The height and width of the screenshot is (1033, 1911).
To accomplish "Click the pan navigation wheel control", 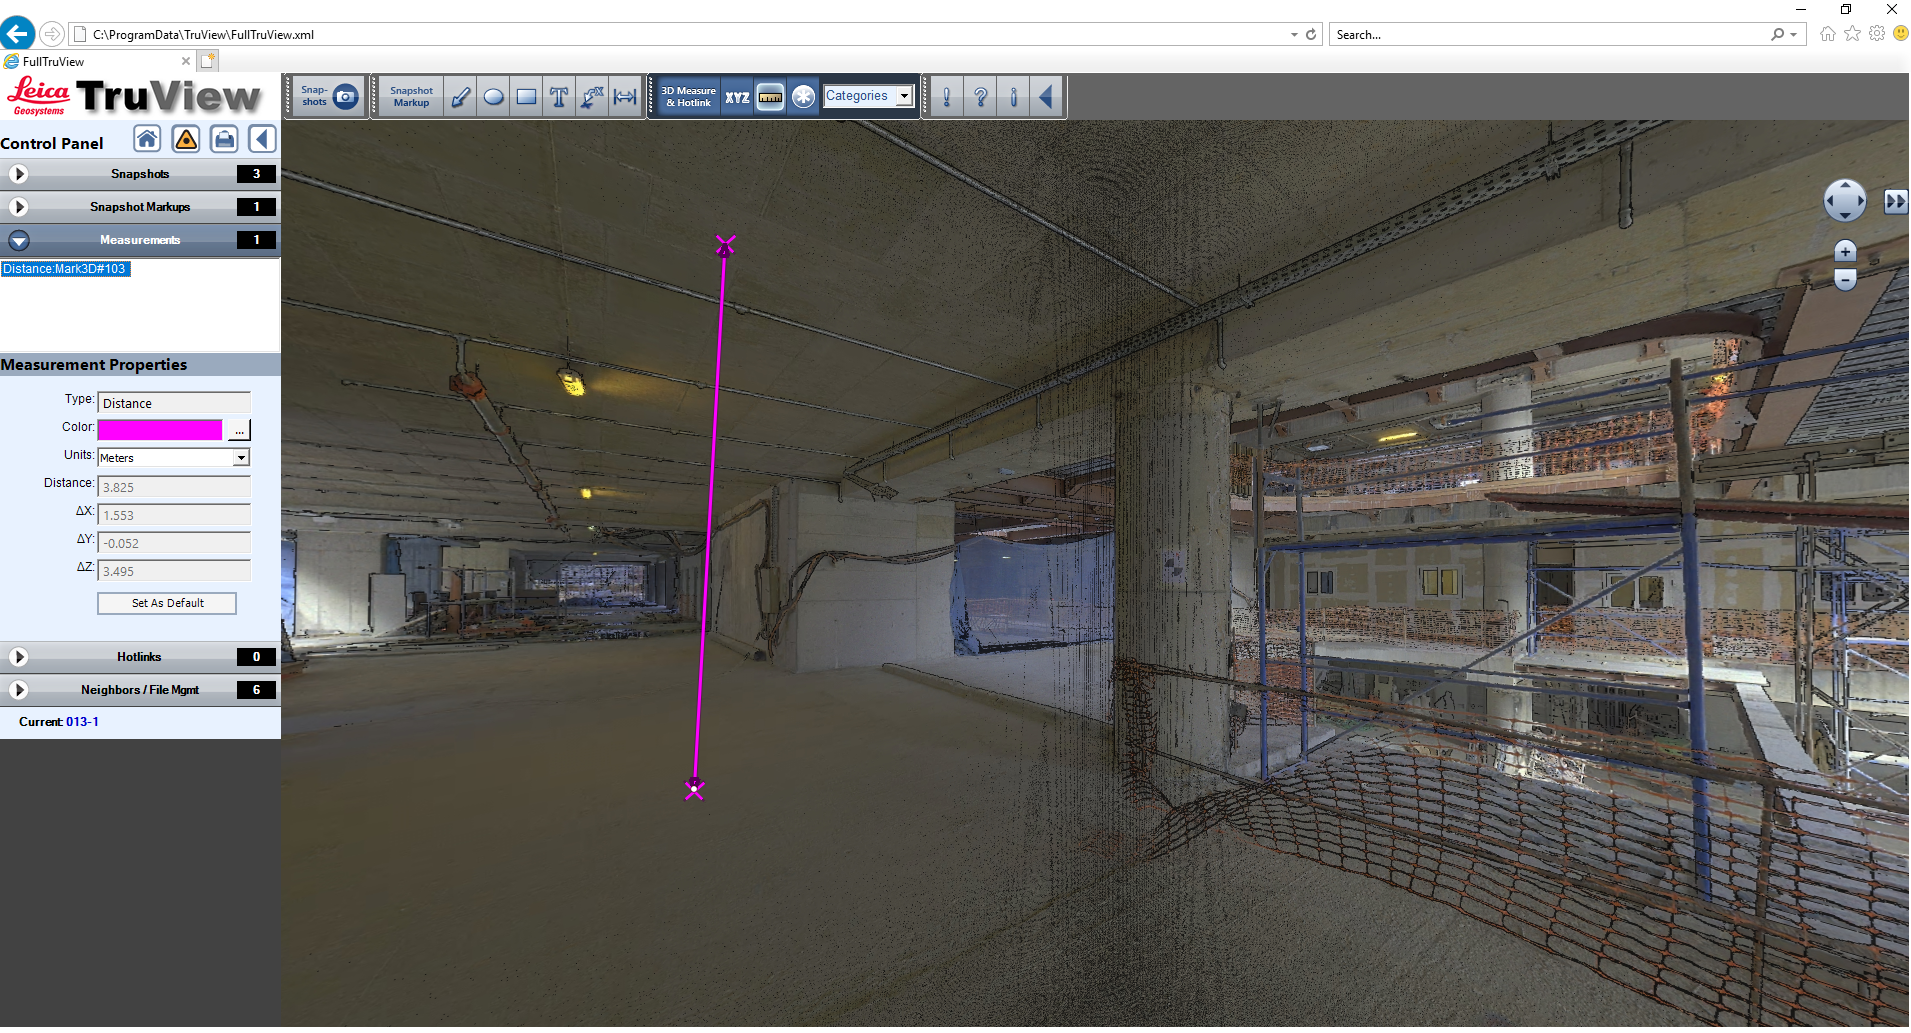I will click(1845, 201).
